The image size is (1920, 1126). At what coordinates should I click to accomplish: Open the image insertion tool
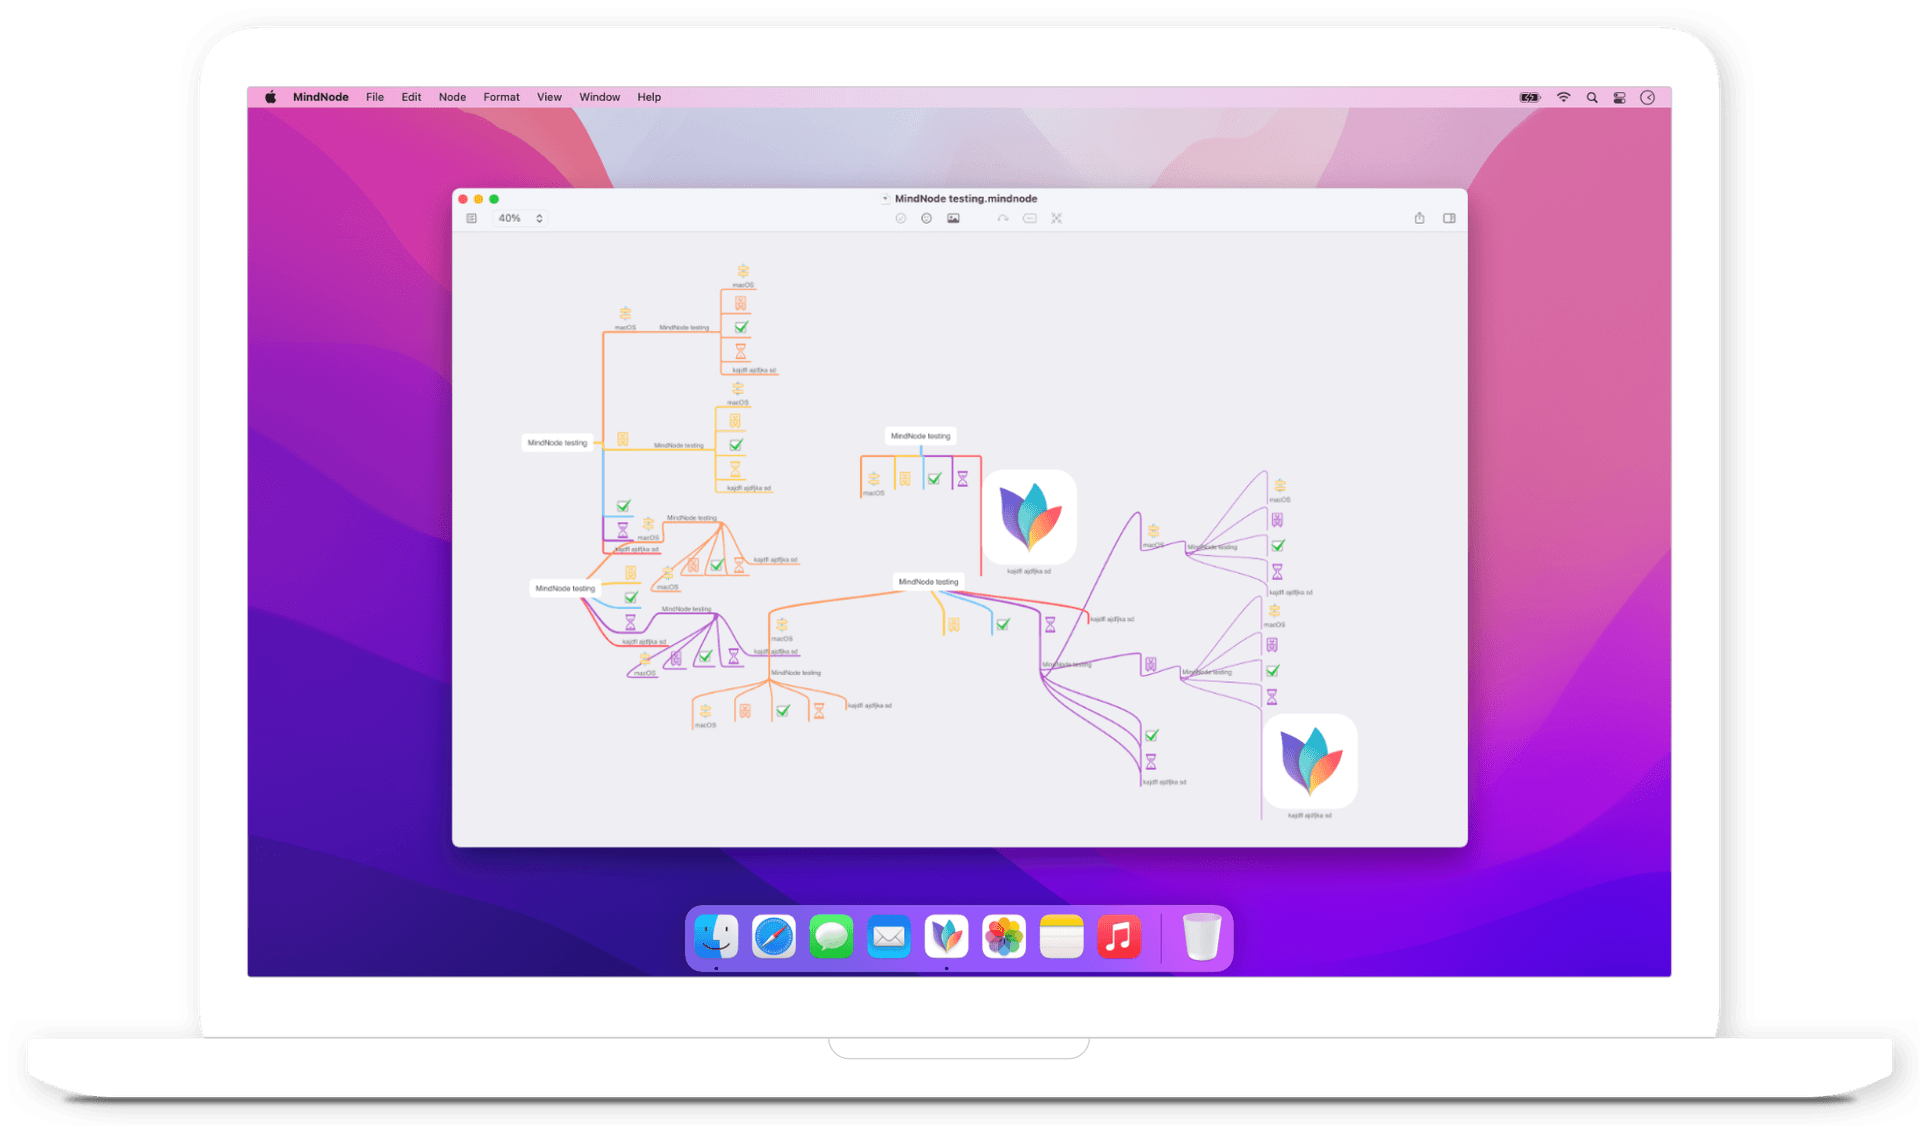[x=953, y=218]
